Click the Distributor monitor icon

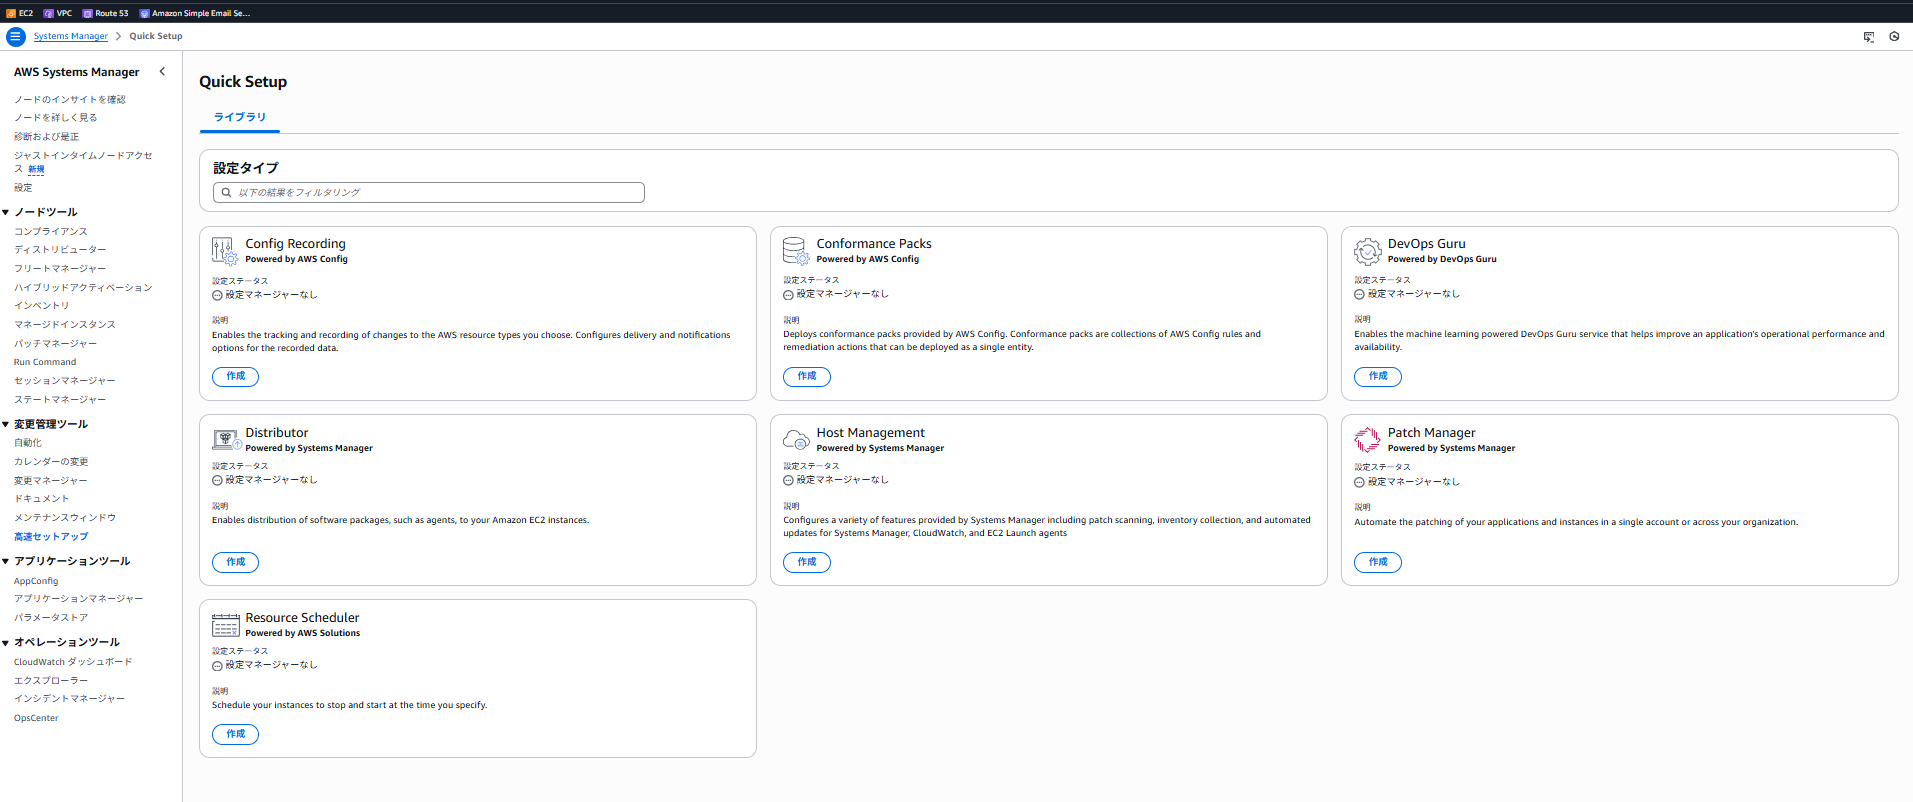coord(225,440)
